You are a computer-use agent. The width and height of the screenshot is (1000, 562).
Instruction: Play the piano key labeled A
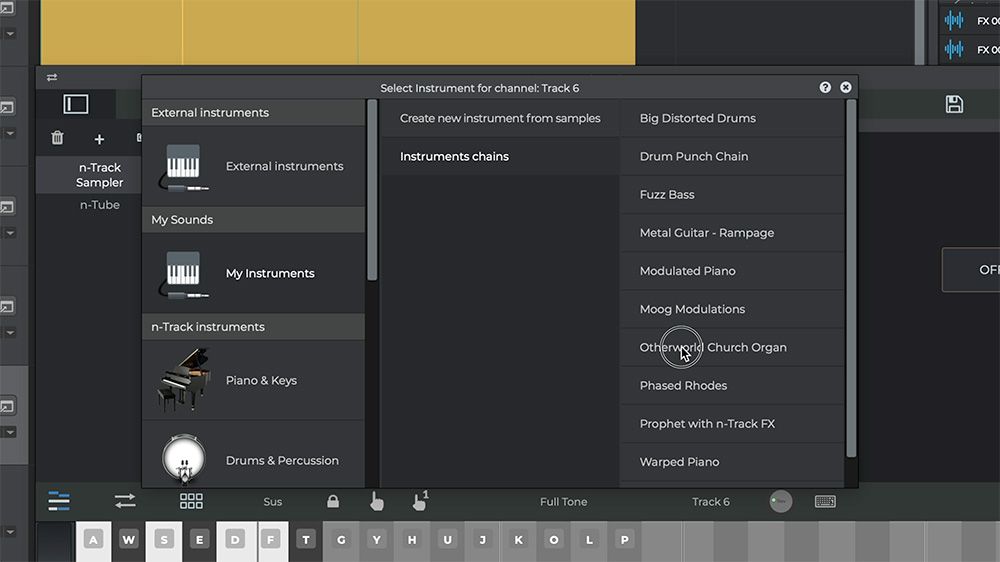point(93,540)
